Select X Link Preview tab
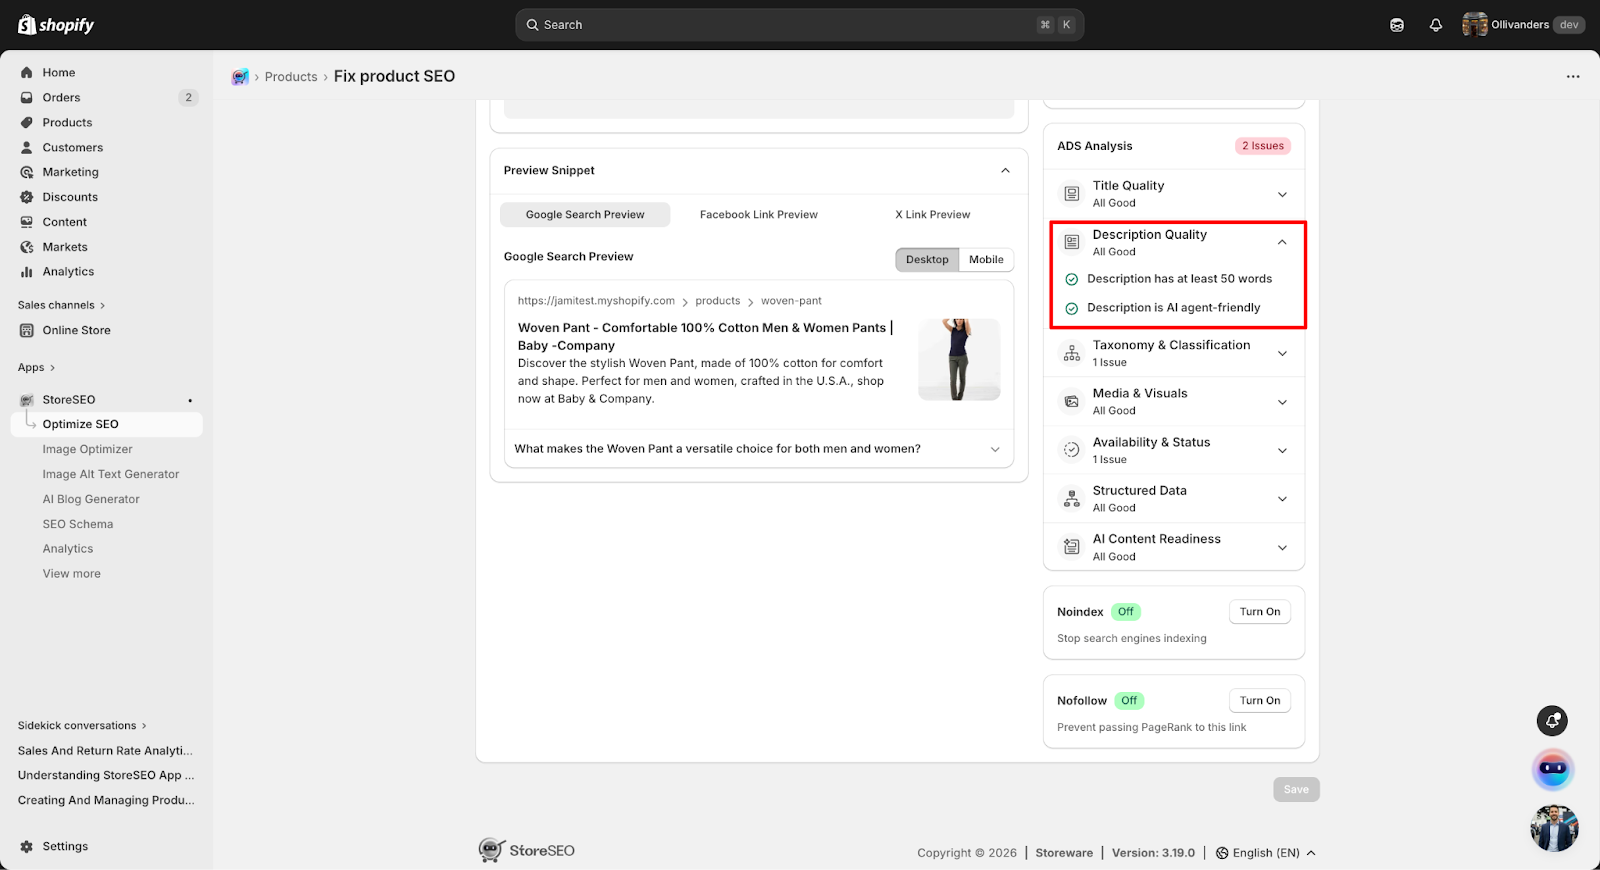 pyautogui.click(x=932, y=215)
